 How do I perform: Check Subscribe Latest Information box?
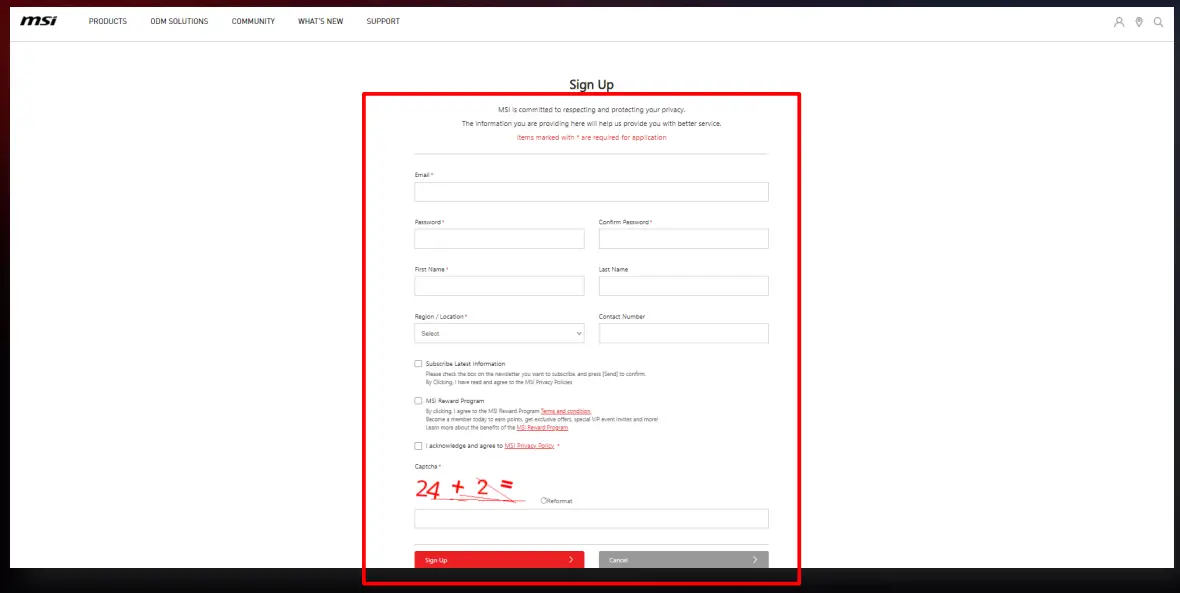(418, 363)
